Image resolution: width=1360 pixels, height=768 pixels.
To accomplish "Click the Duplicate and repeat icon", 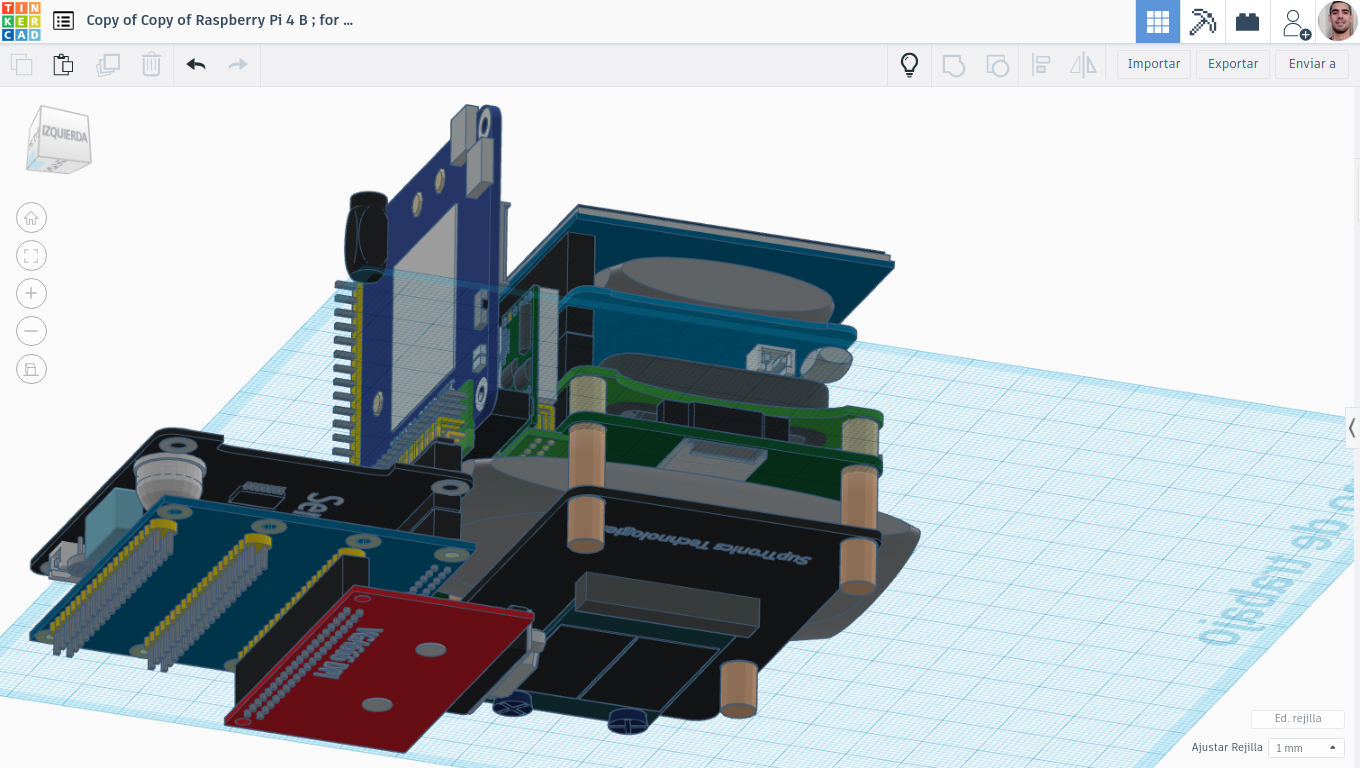I will (x=108, y=65).
